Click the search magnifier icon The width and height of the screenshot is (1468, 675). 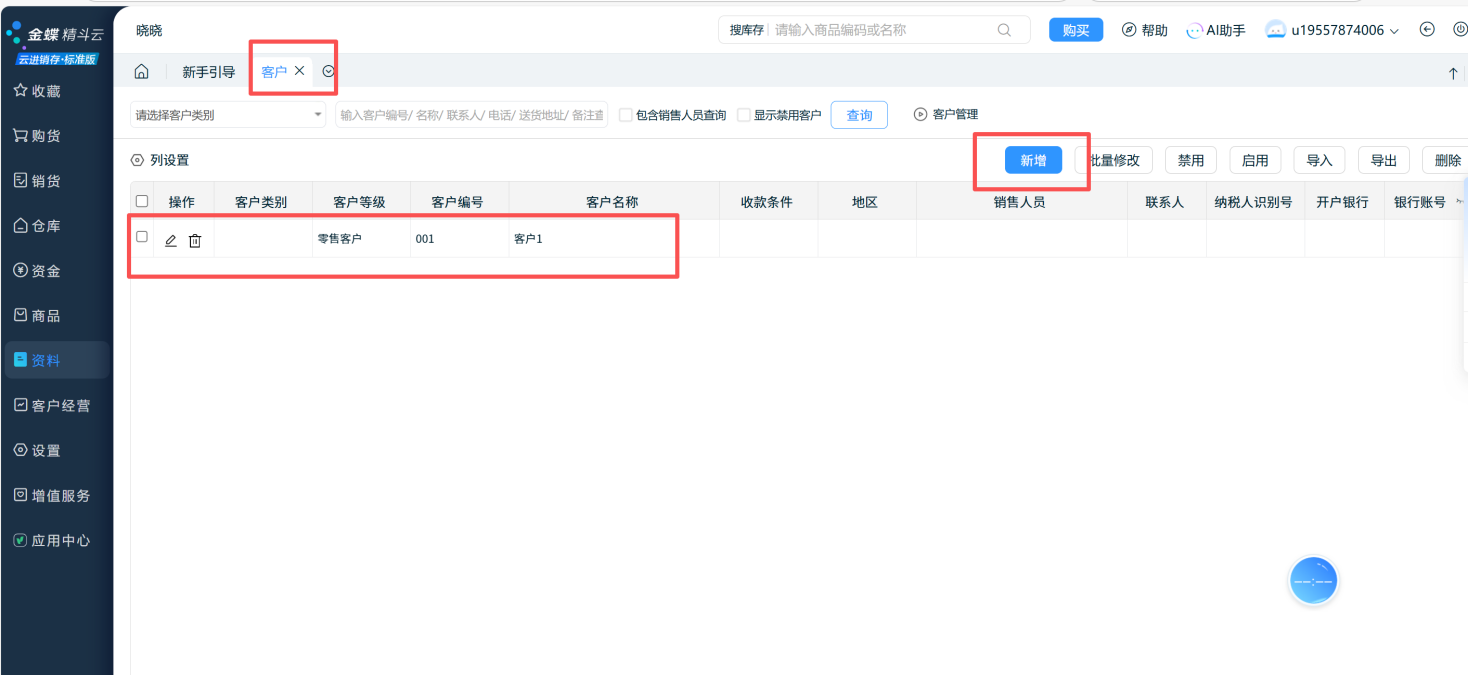(1004, 30)
